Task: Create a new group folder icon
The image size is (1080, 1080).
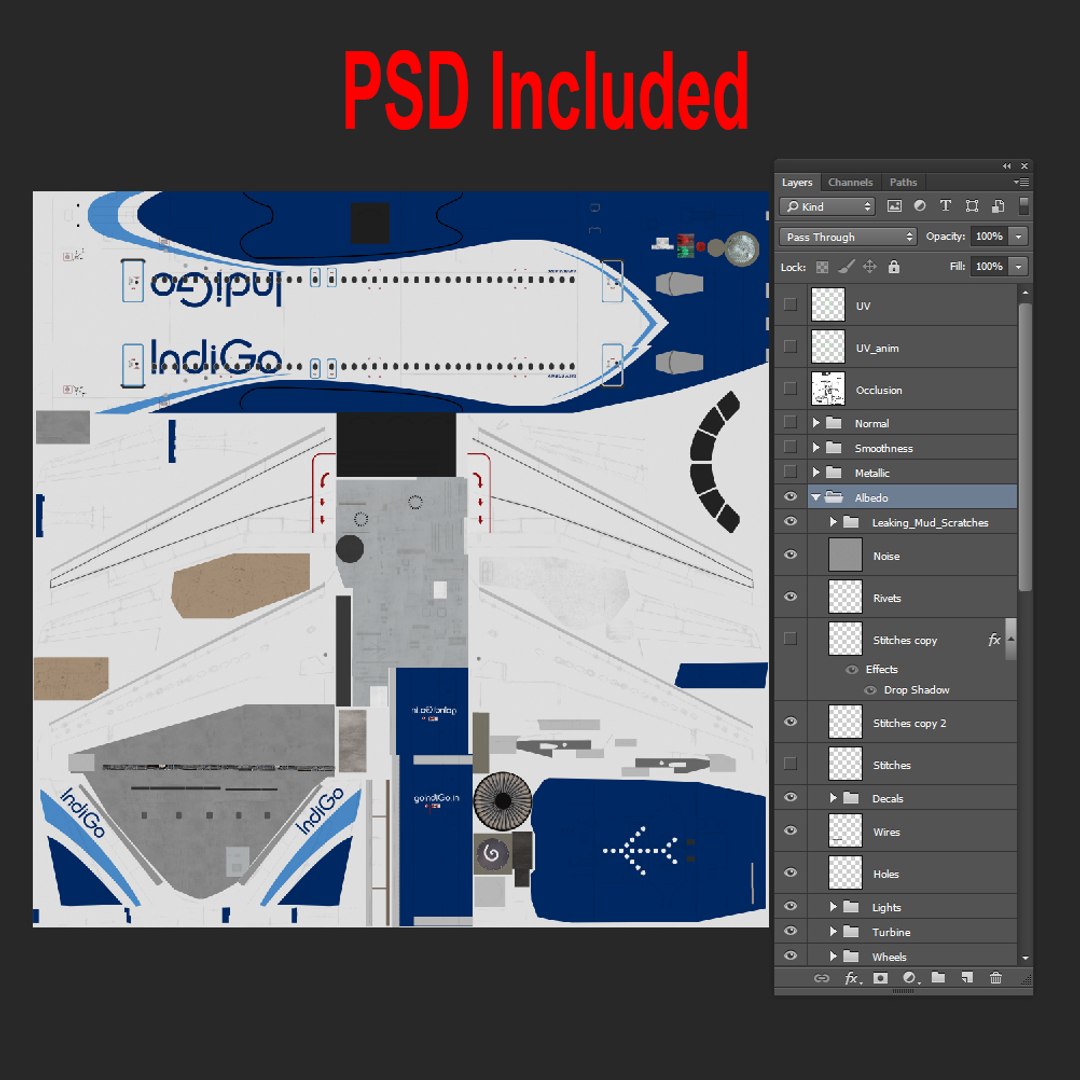Action: [x=938, y=977]
